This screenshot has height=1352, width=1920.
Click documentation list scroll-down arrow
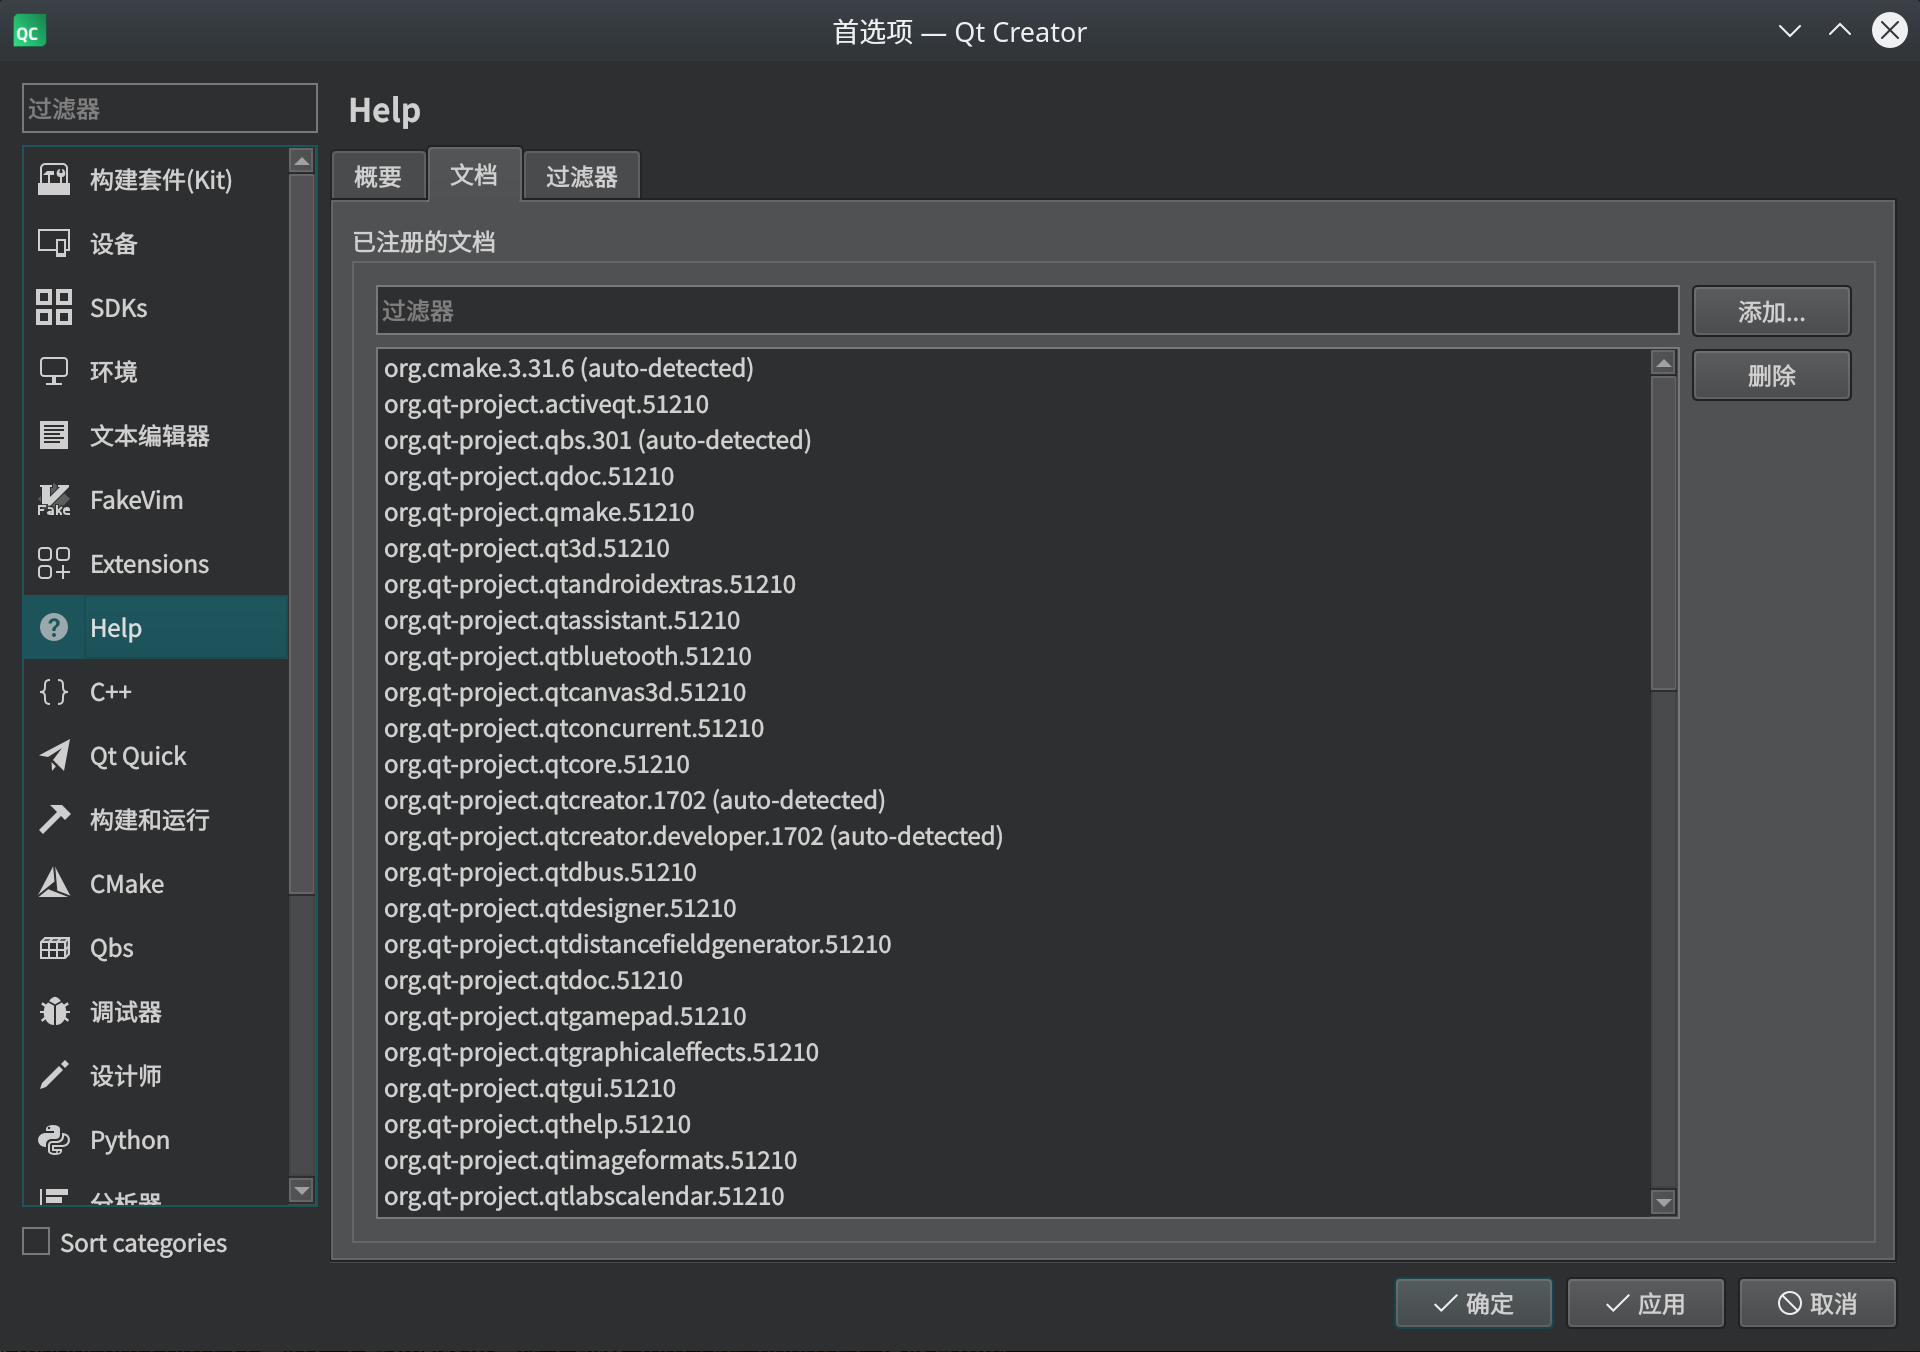[1663, 1202]
